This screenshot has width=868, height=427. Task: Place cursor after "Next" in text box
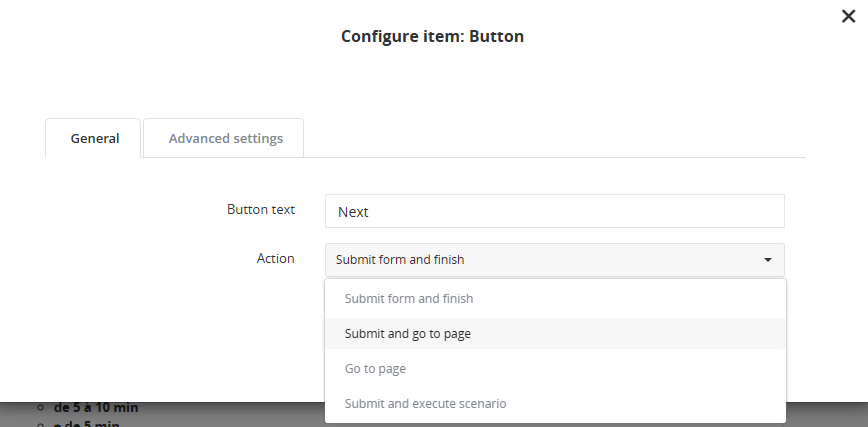[373, 212]
